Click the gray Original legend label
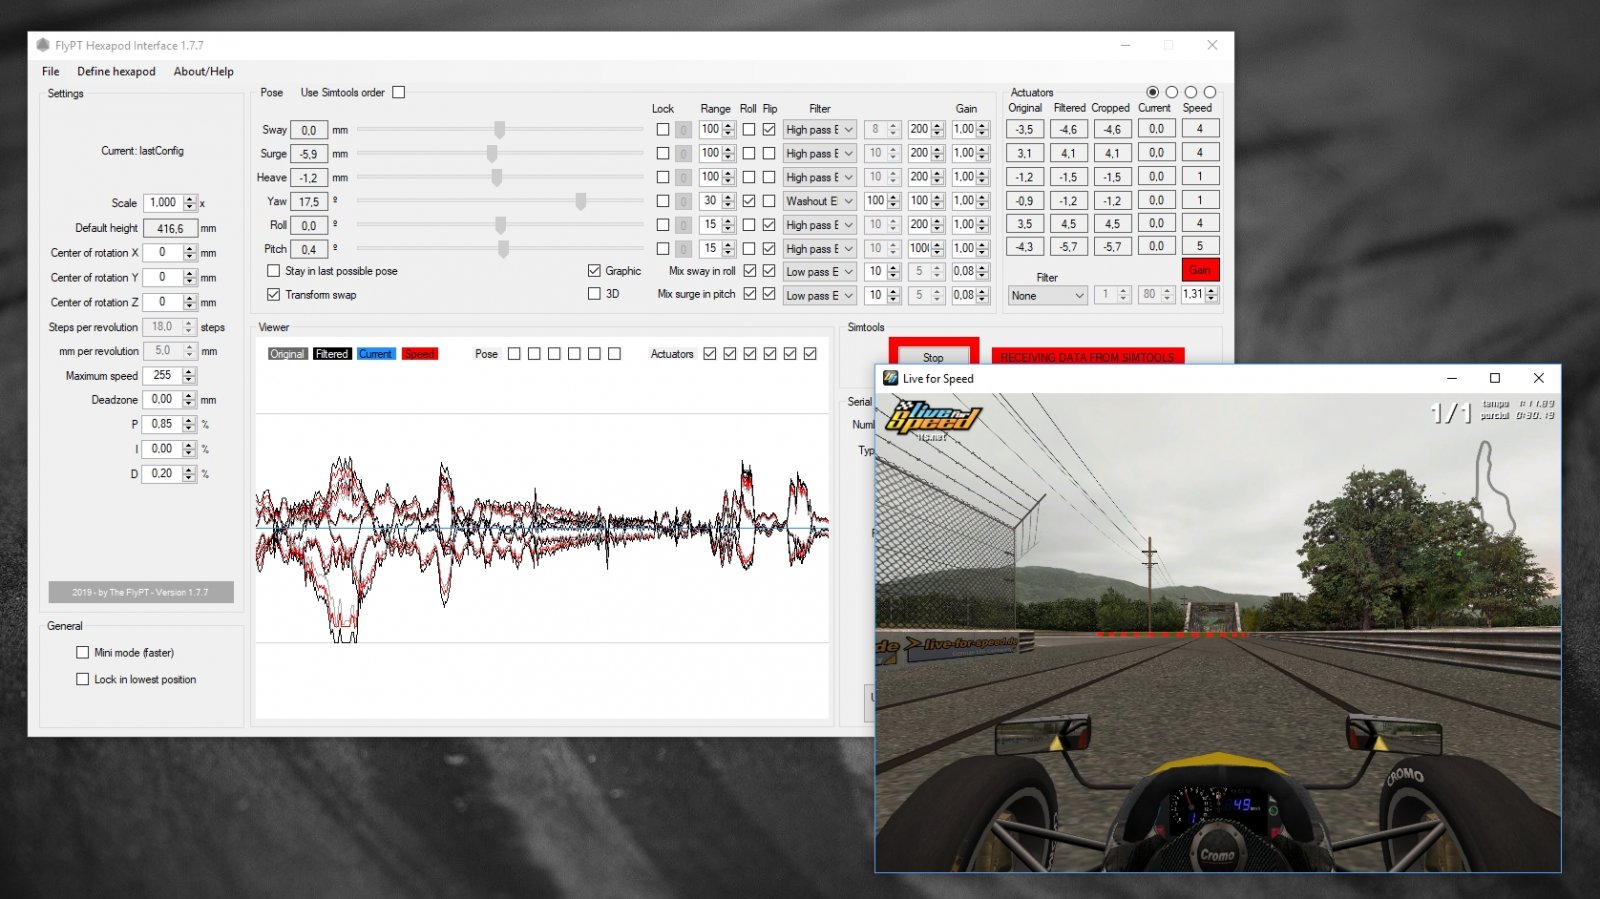 (x=287, y=354)
